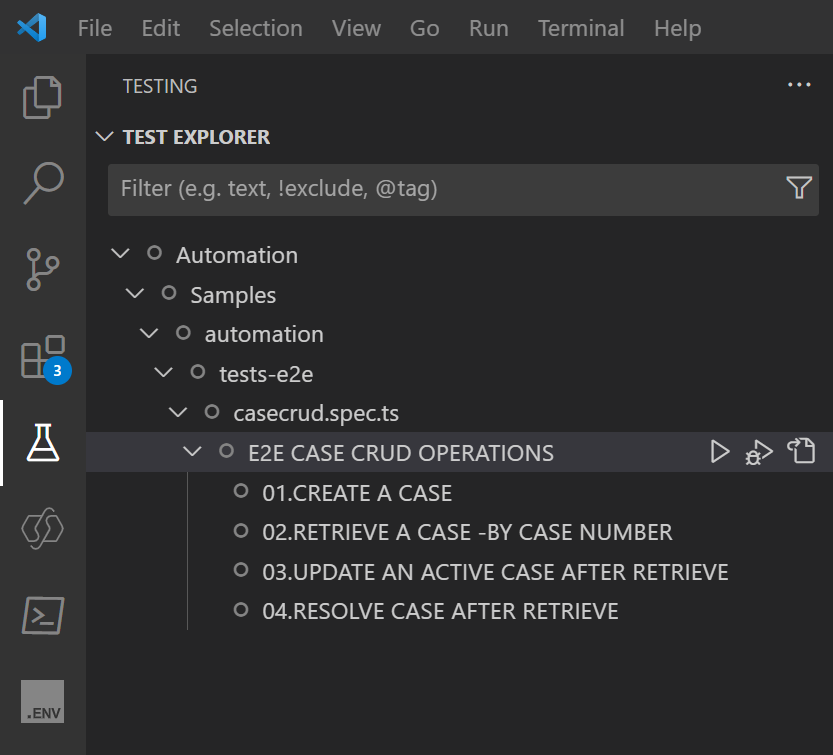Collapse the casecrud.spec.ts node
This screenshot has width=833, height=755.
(x=178, y=412)
